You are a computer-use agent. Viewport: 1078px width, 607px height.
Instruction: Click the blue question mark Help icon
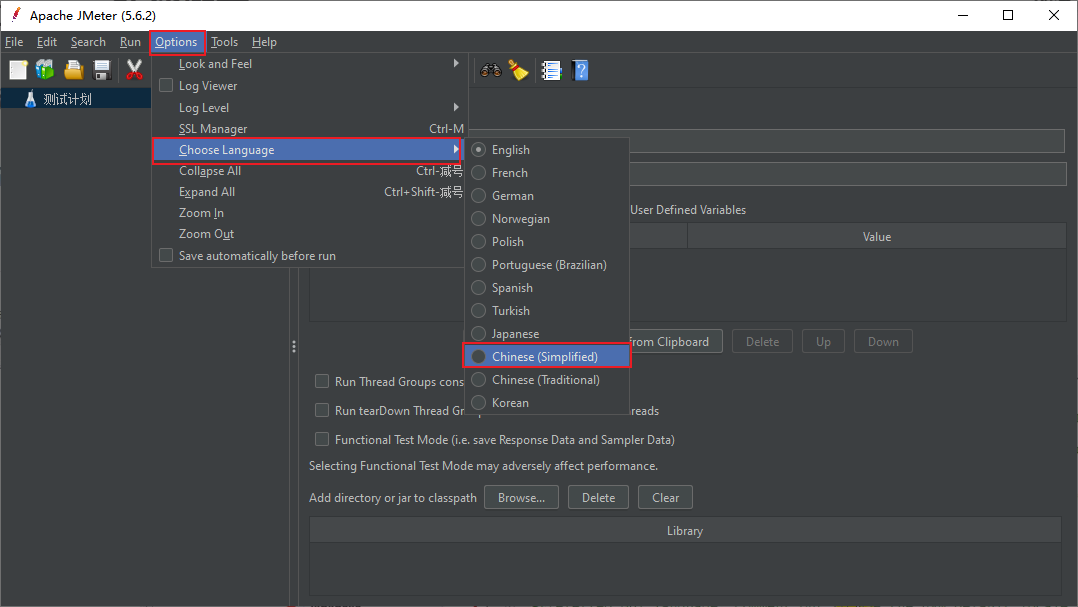pos(580,70)
